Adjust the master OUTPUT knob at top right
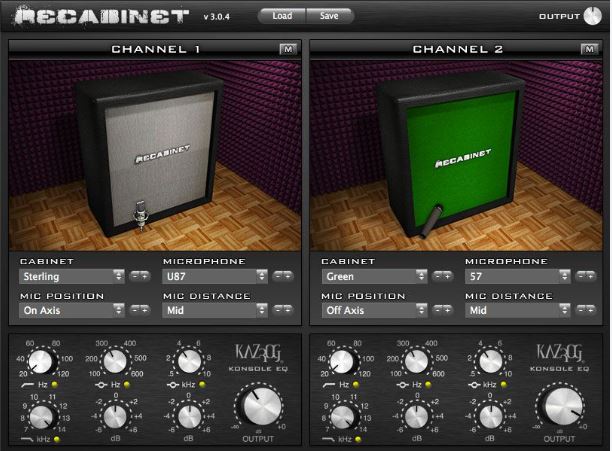Screen dimensions: 612x451 (592, 16)
